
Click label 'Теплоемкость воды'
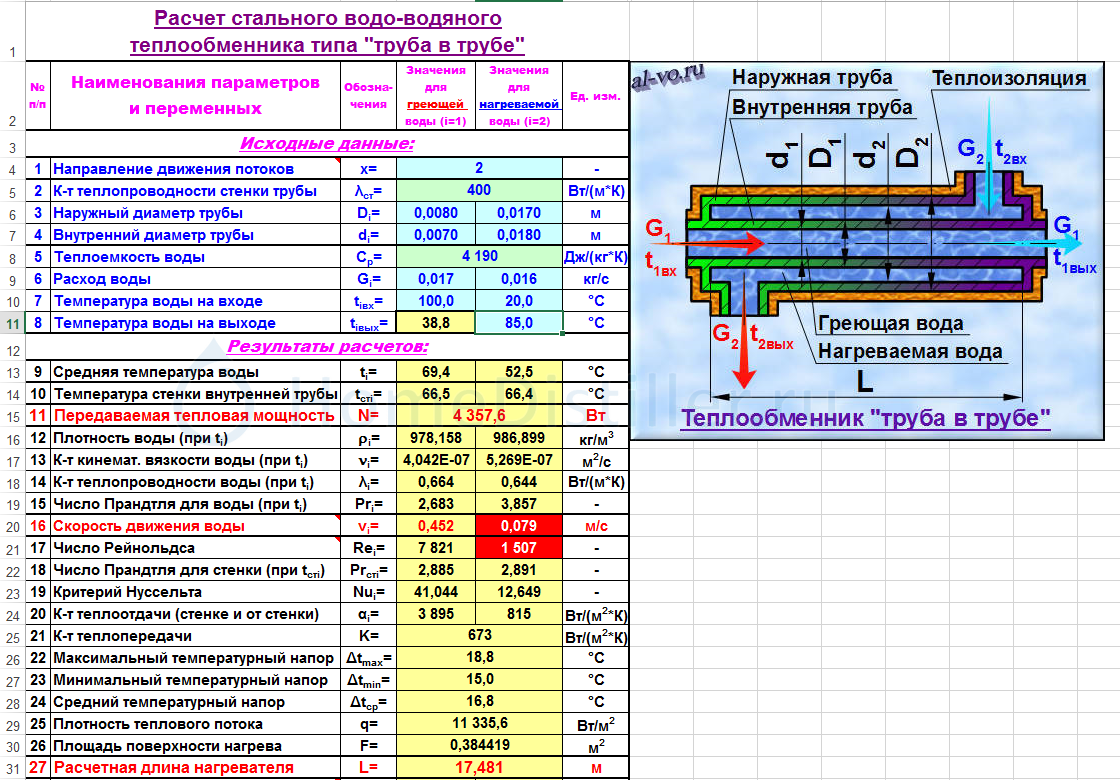129,257
